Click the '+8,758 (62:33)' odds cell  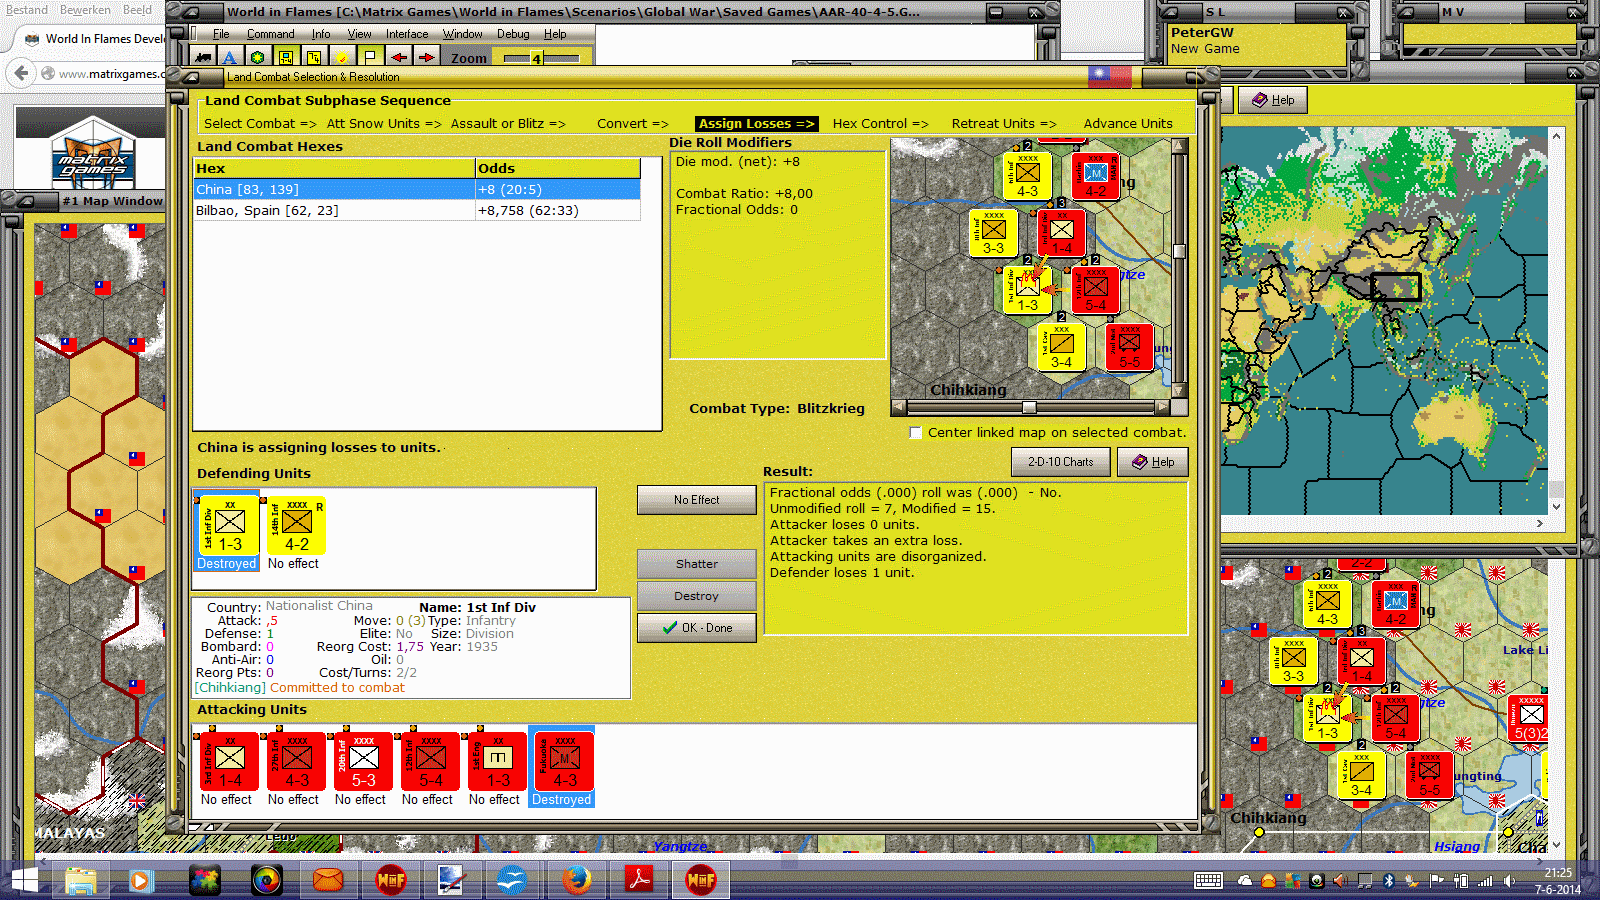[558, 211]
